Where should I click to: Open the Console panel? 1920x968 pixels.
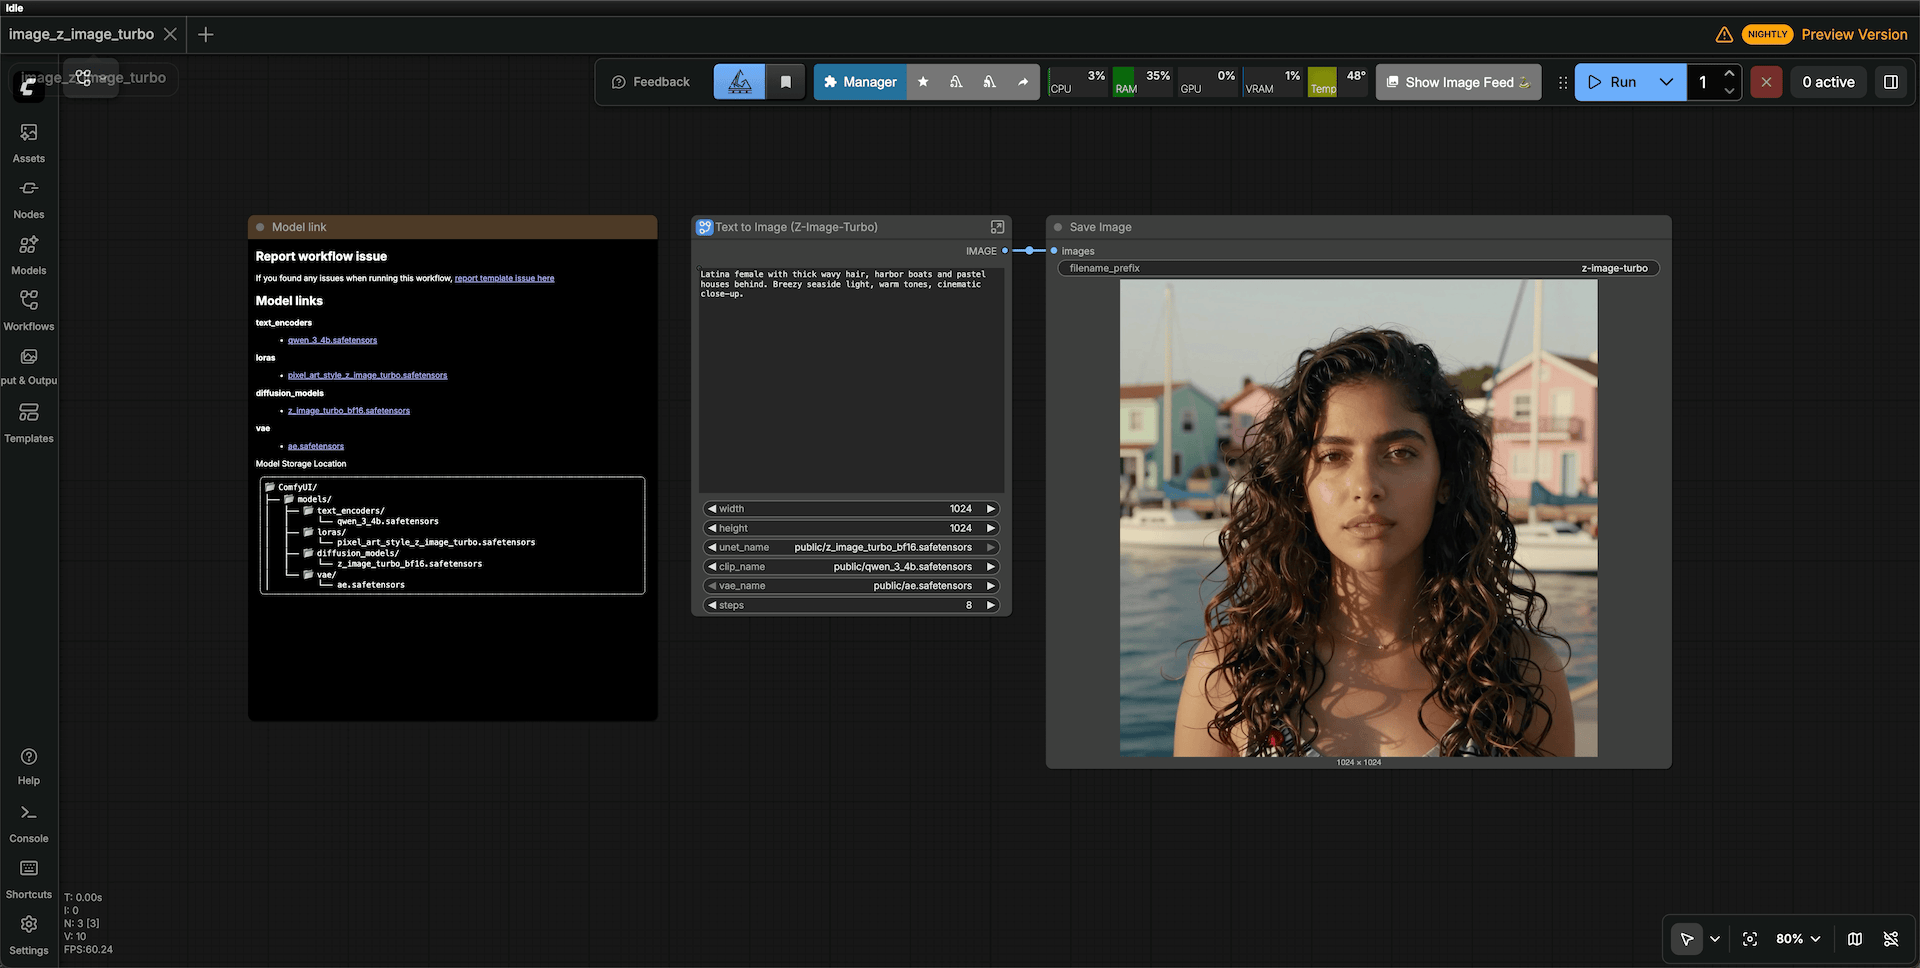(29, 822)
